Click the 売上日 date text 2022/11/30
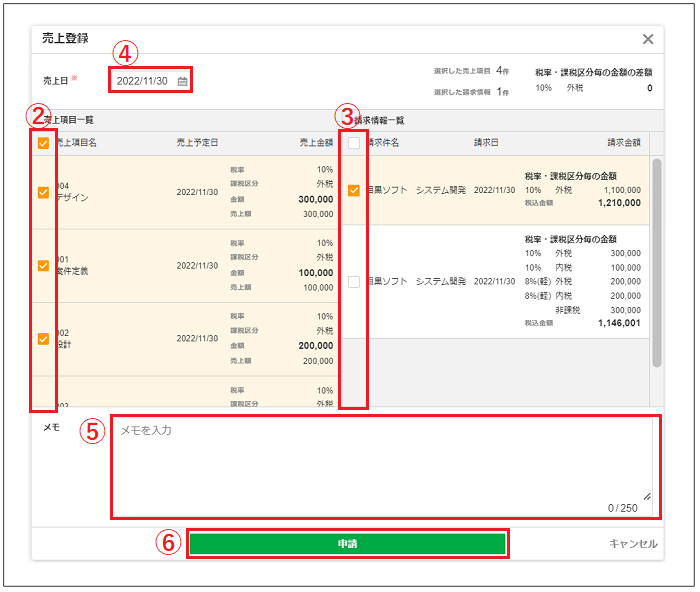 point(142,81)
